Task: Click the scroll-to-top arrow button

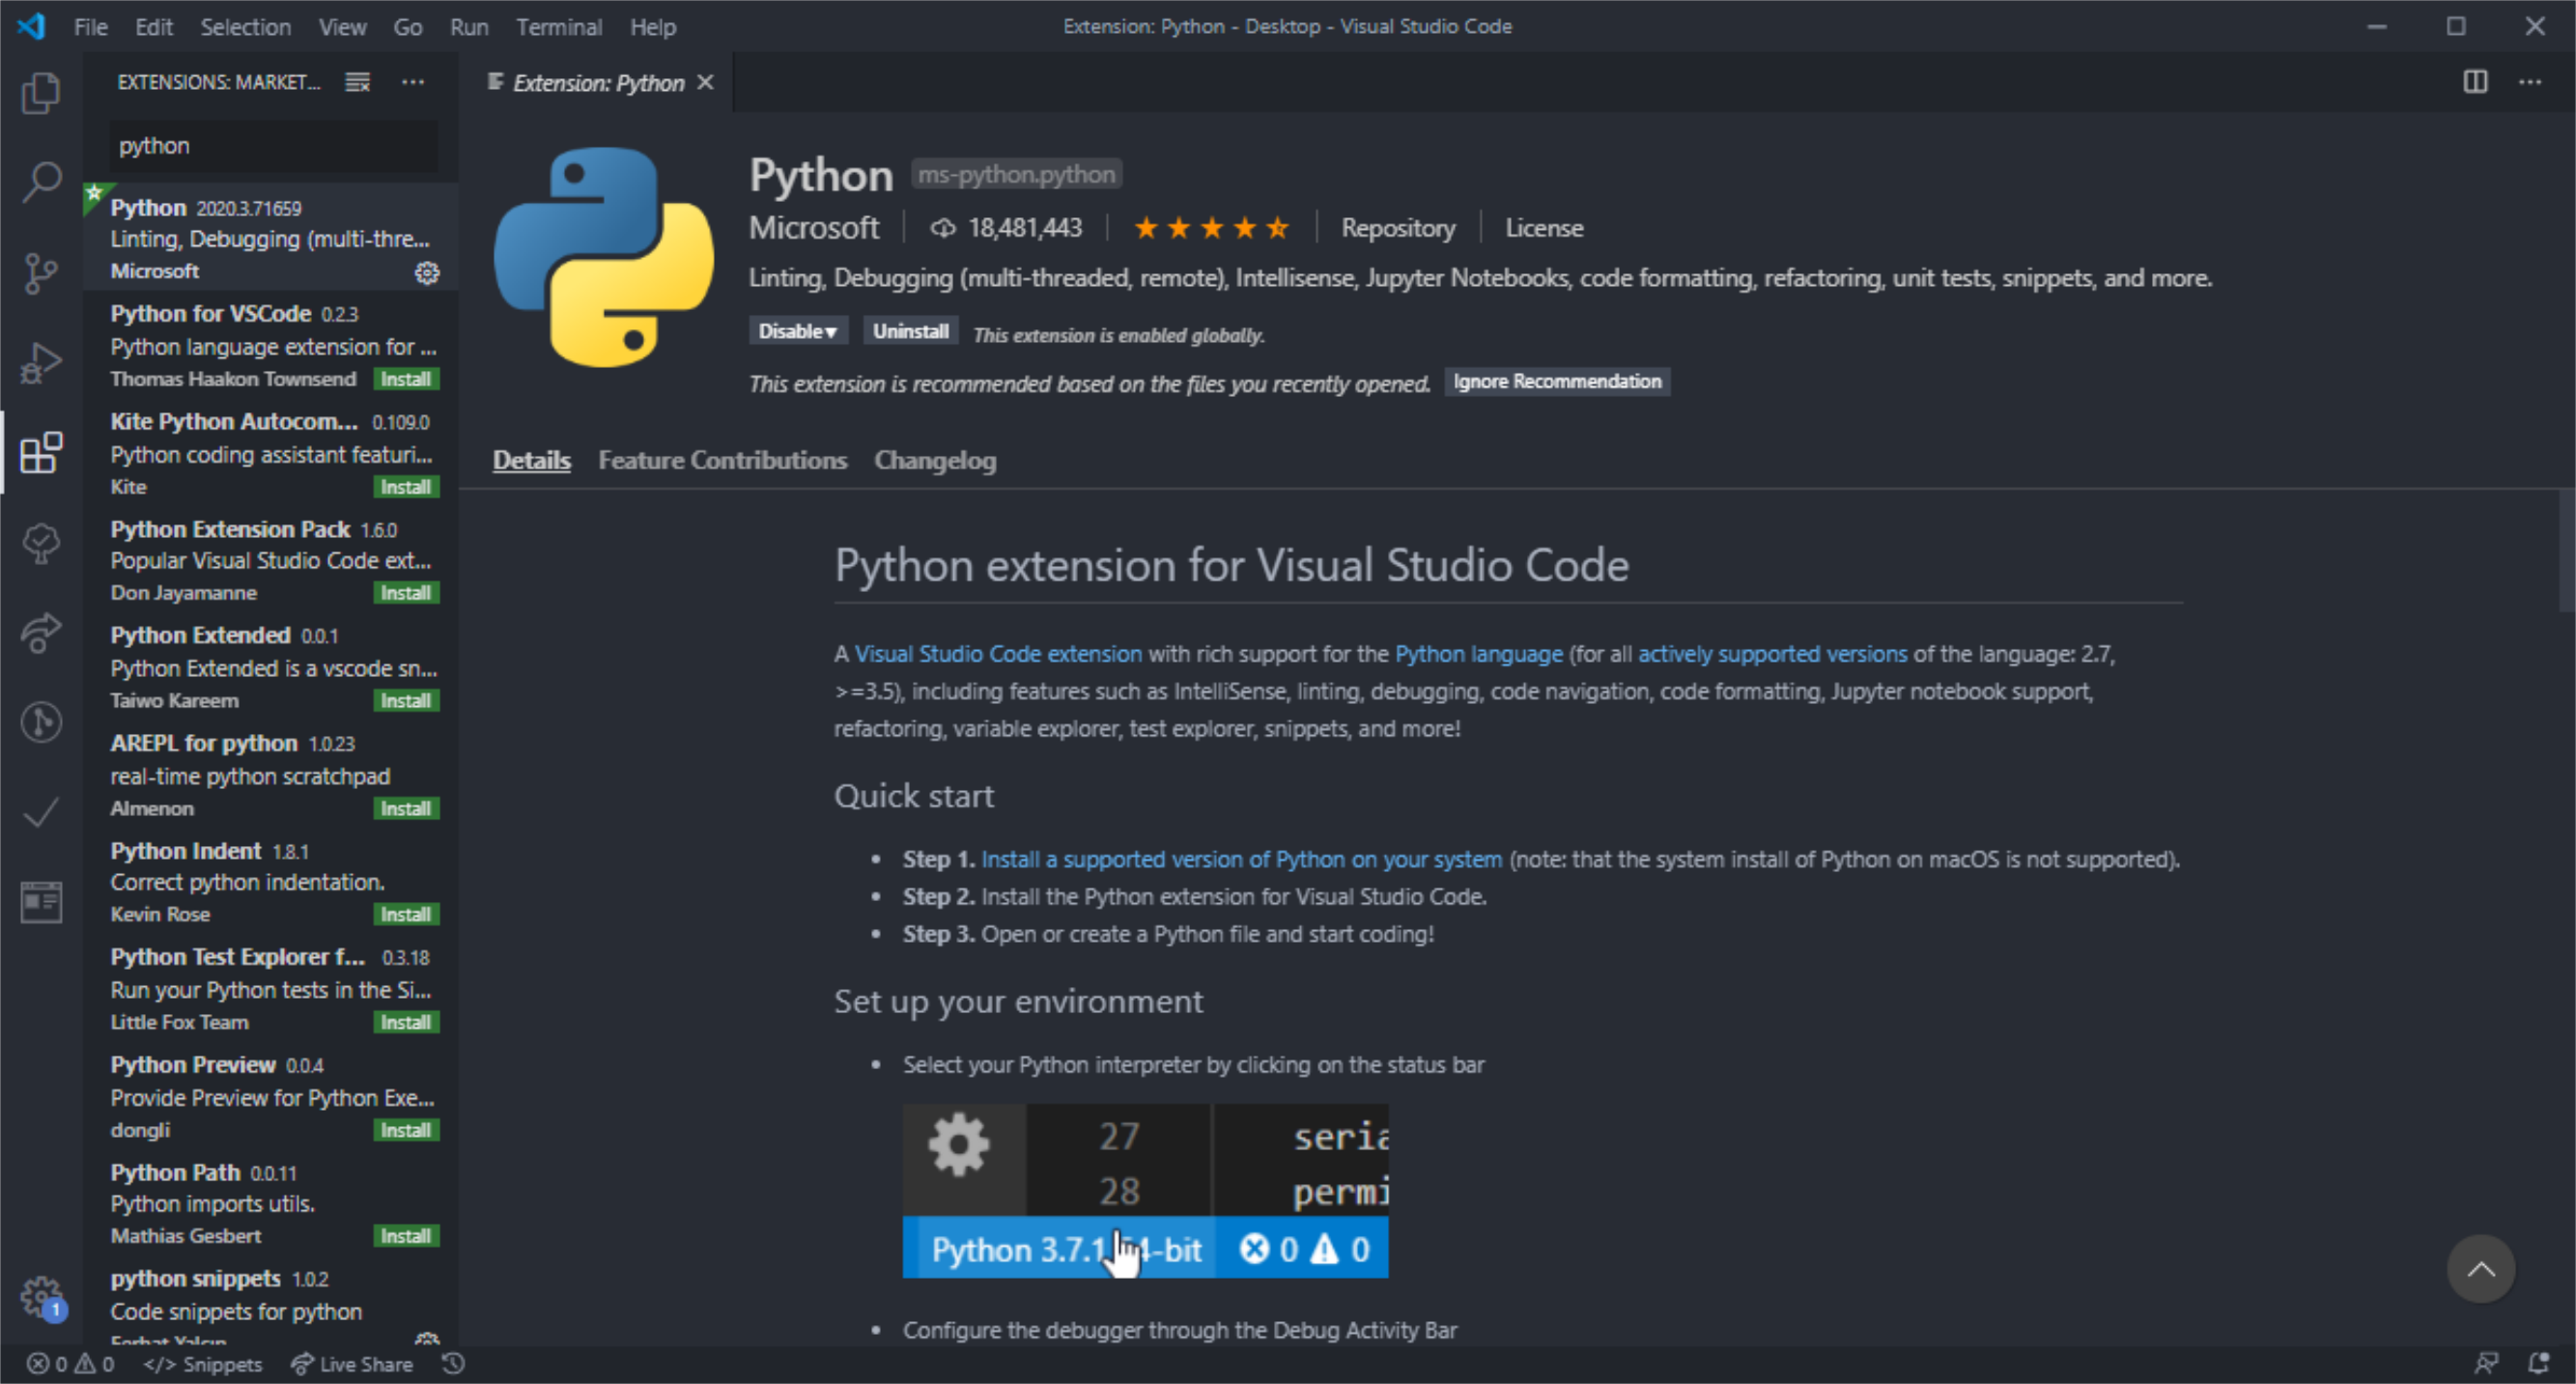Action: 2481,1269
